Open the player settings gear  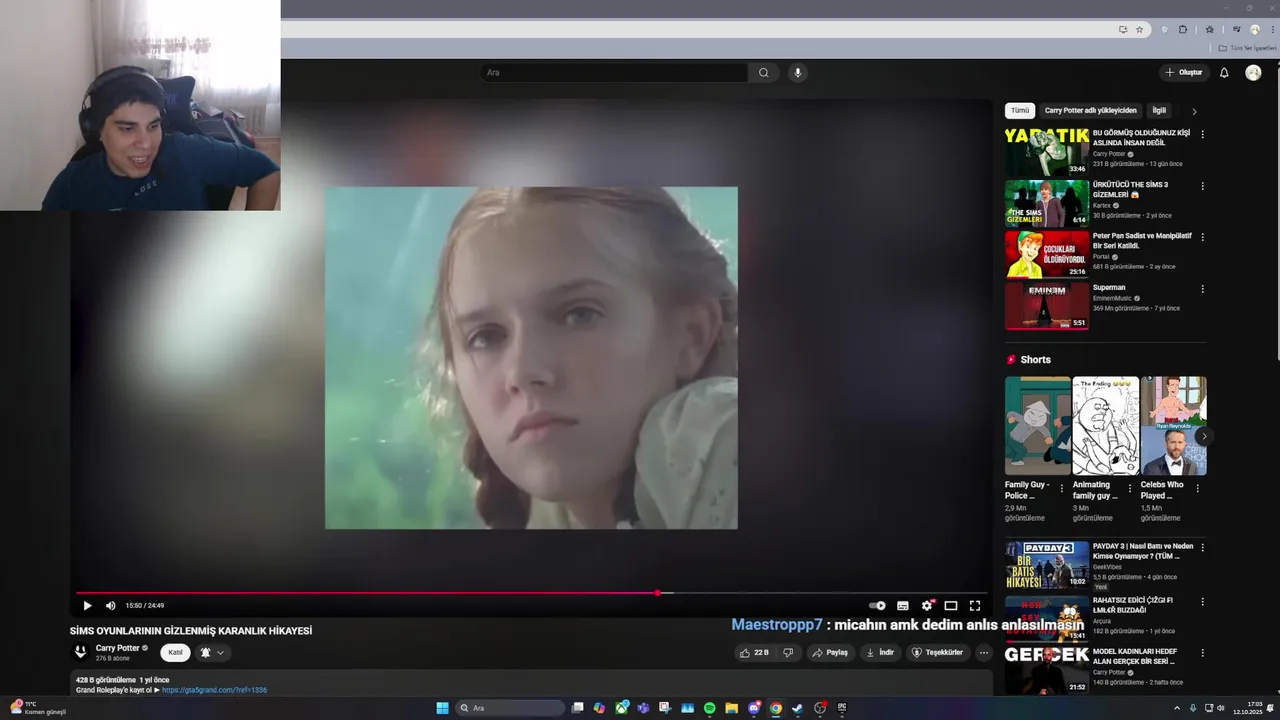point(927,605)
